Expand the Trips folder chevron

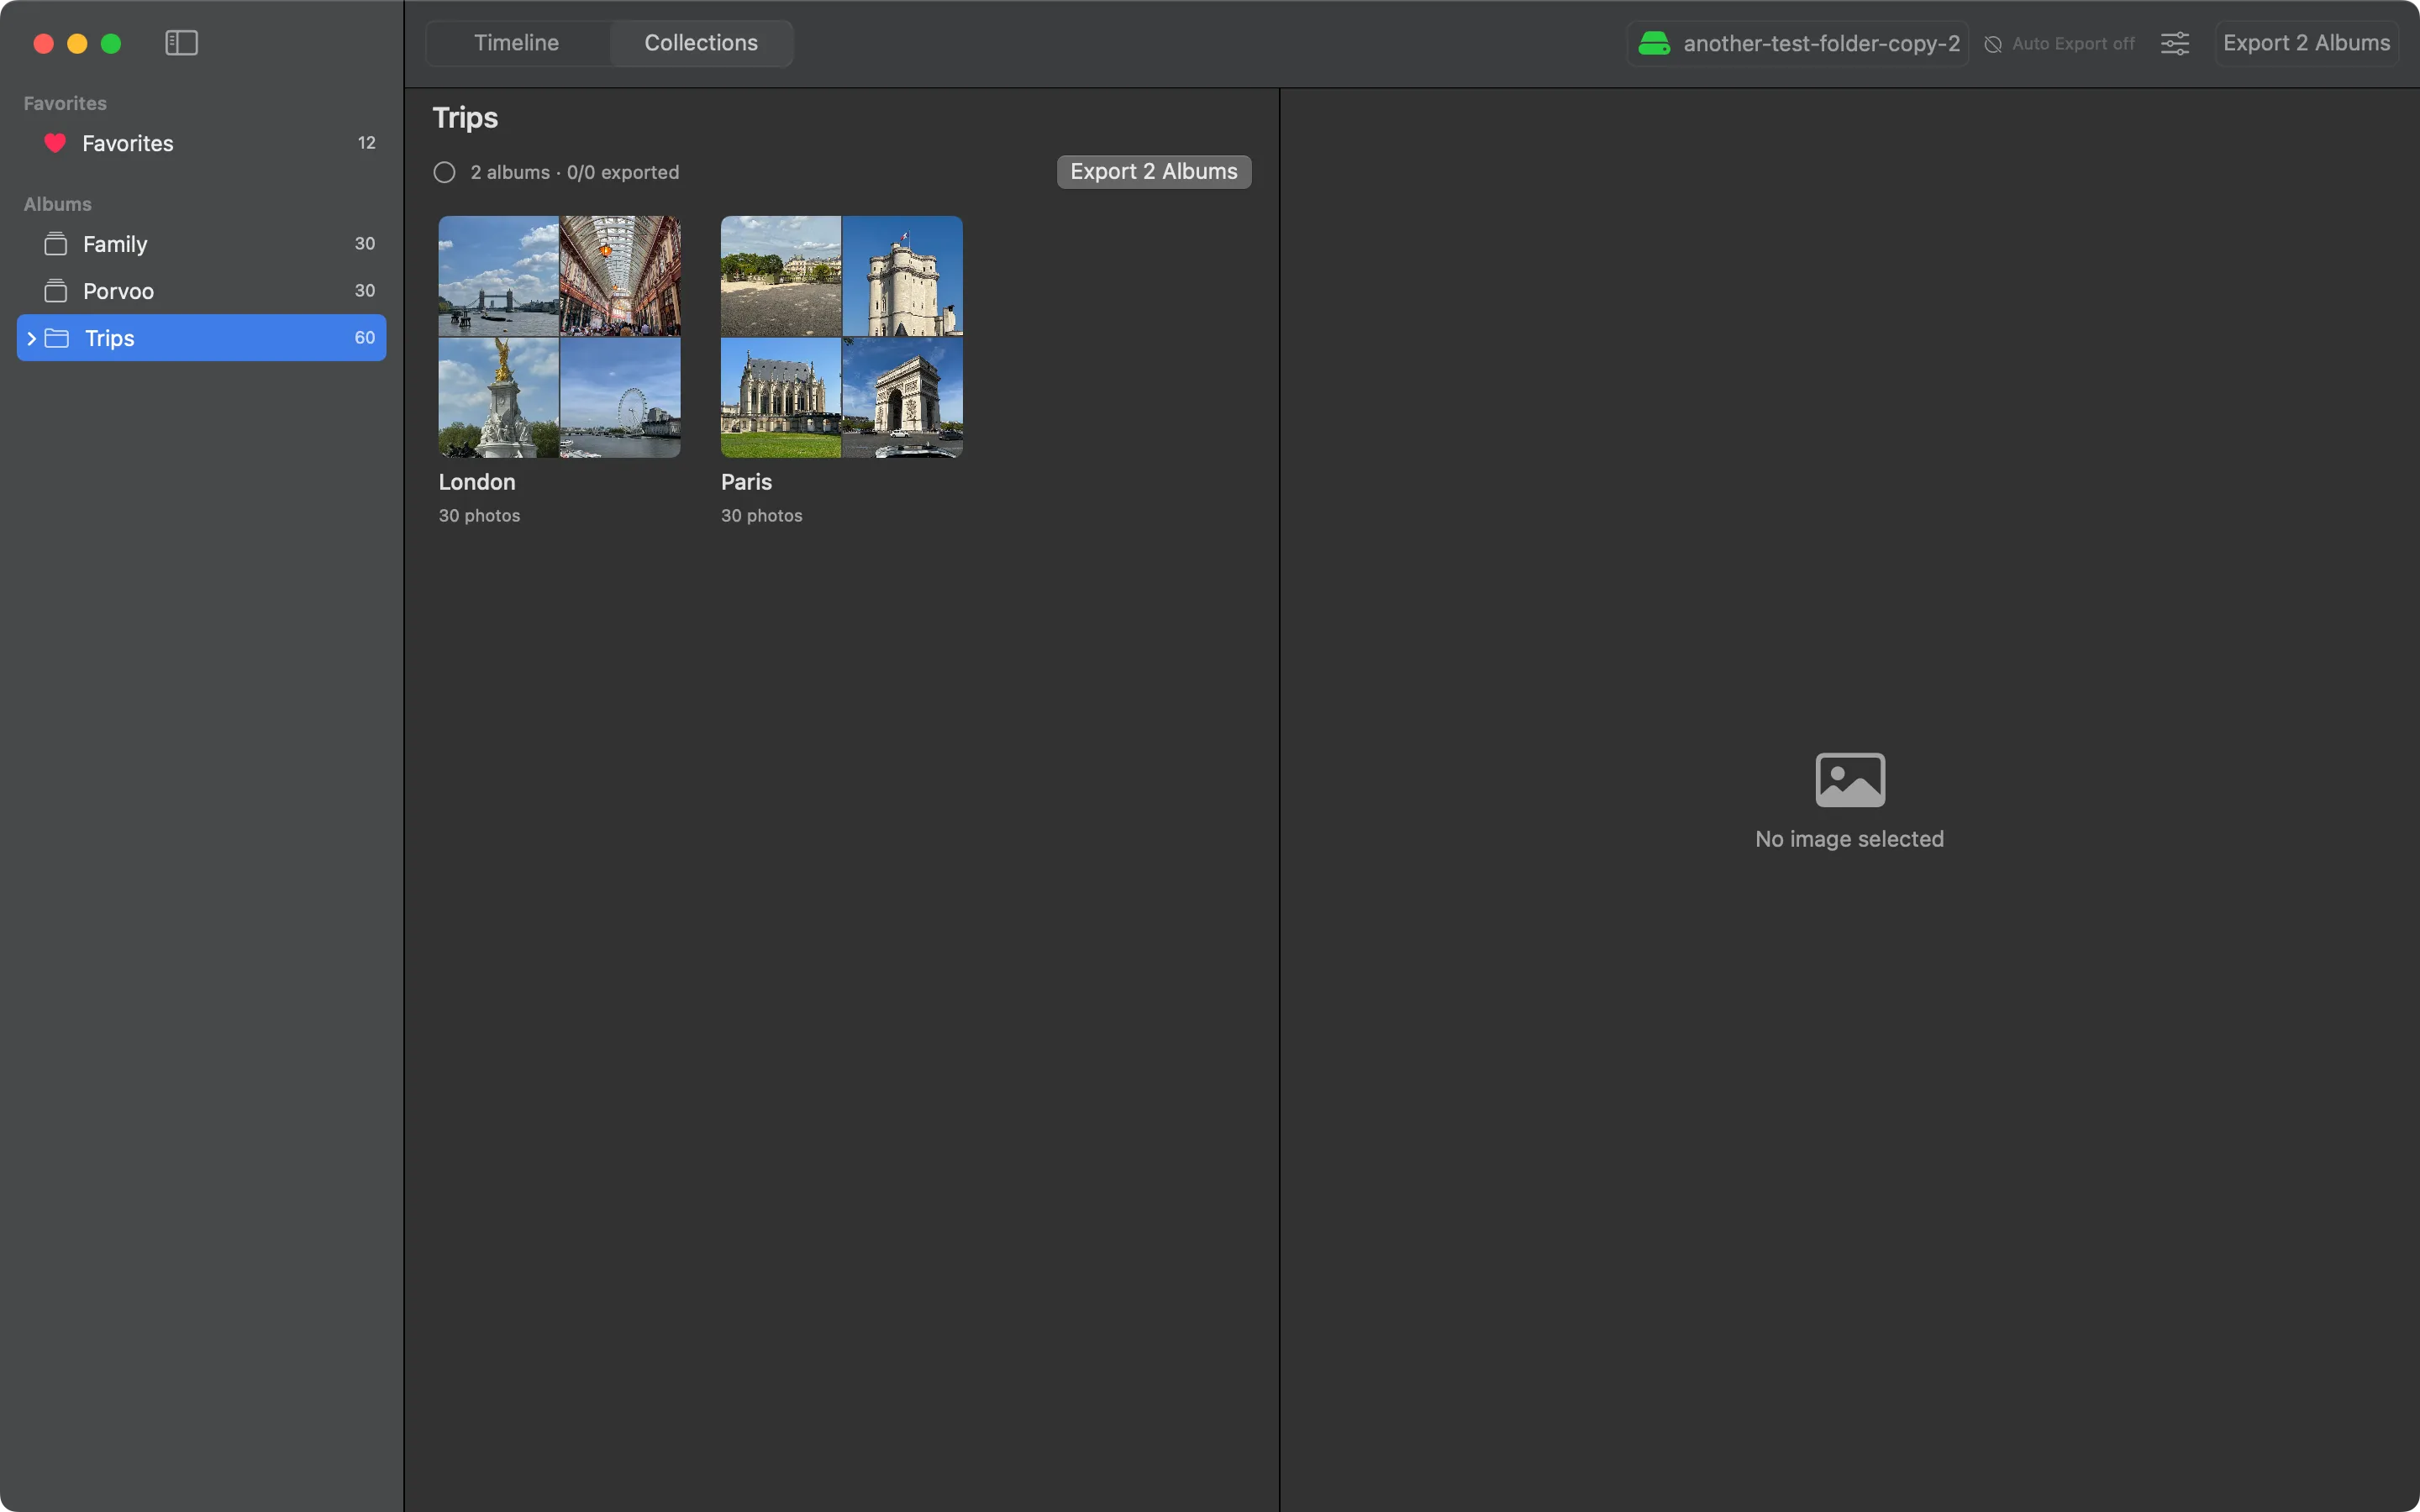[x=32, y=338]
